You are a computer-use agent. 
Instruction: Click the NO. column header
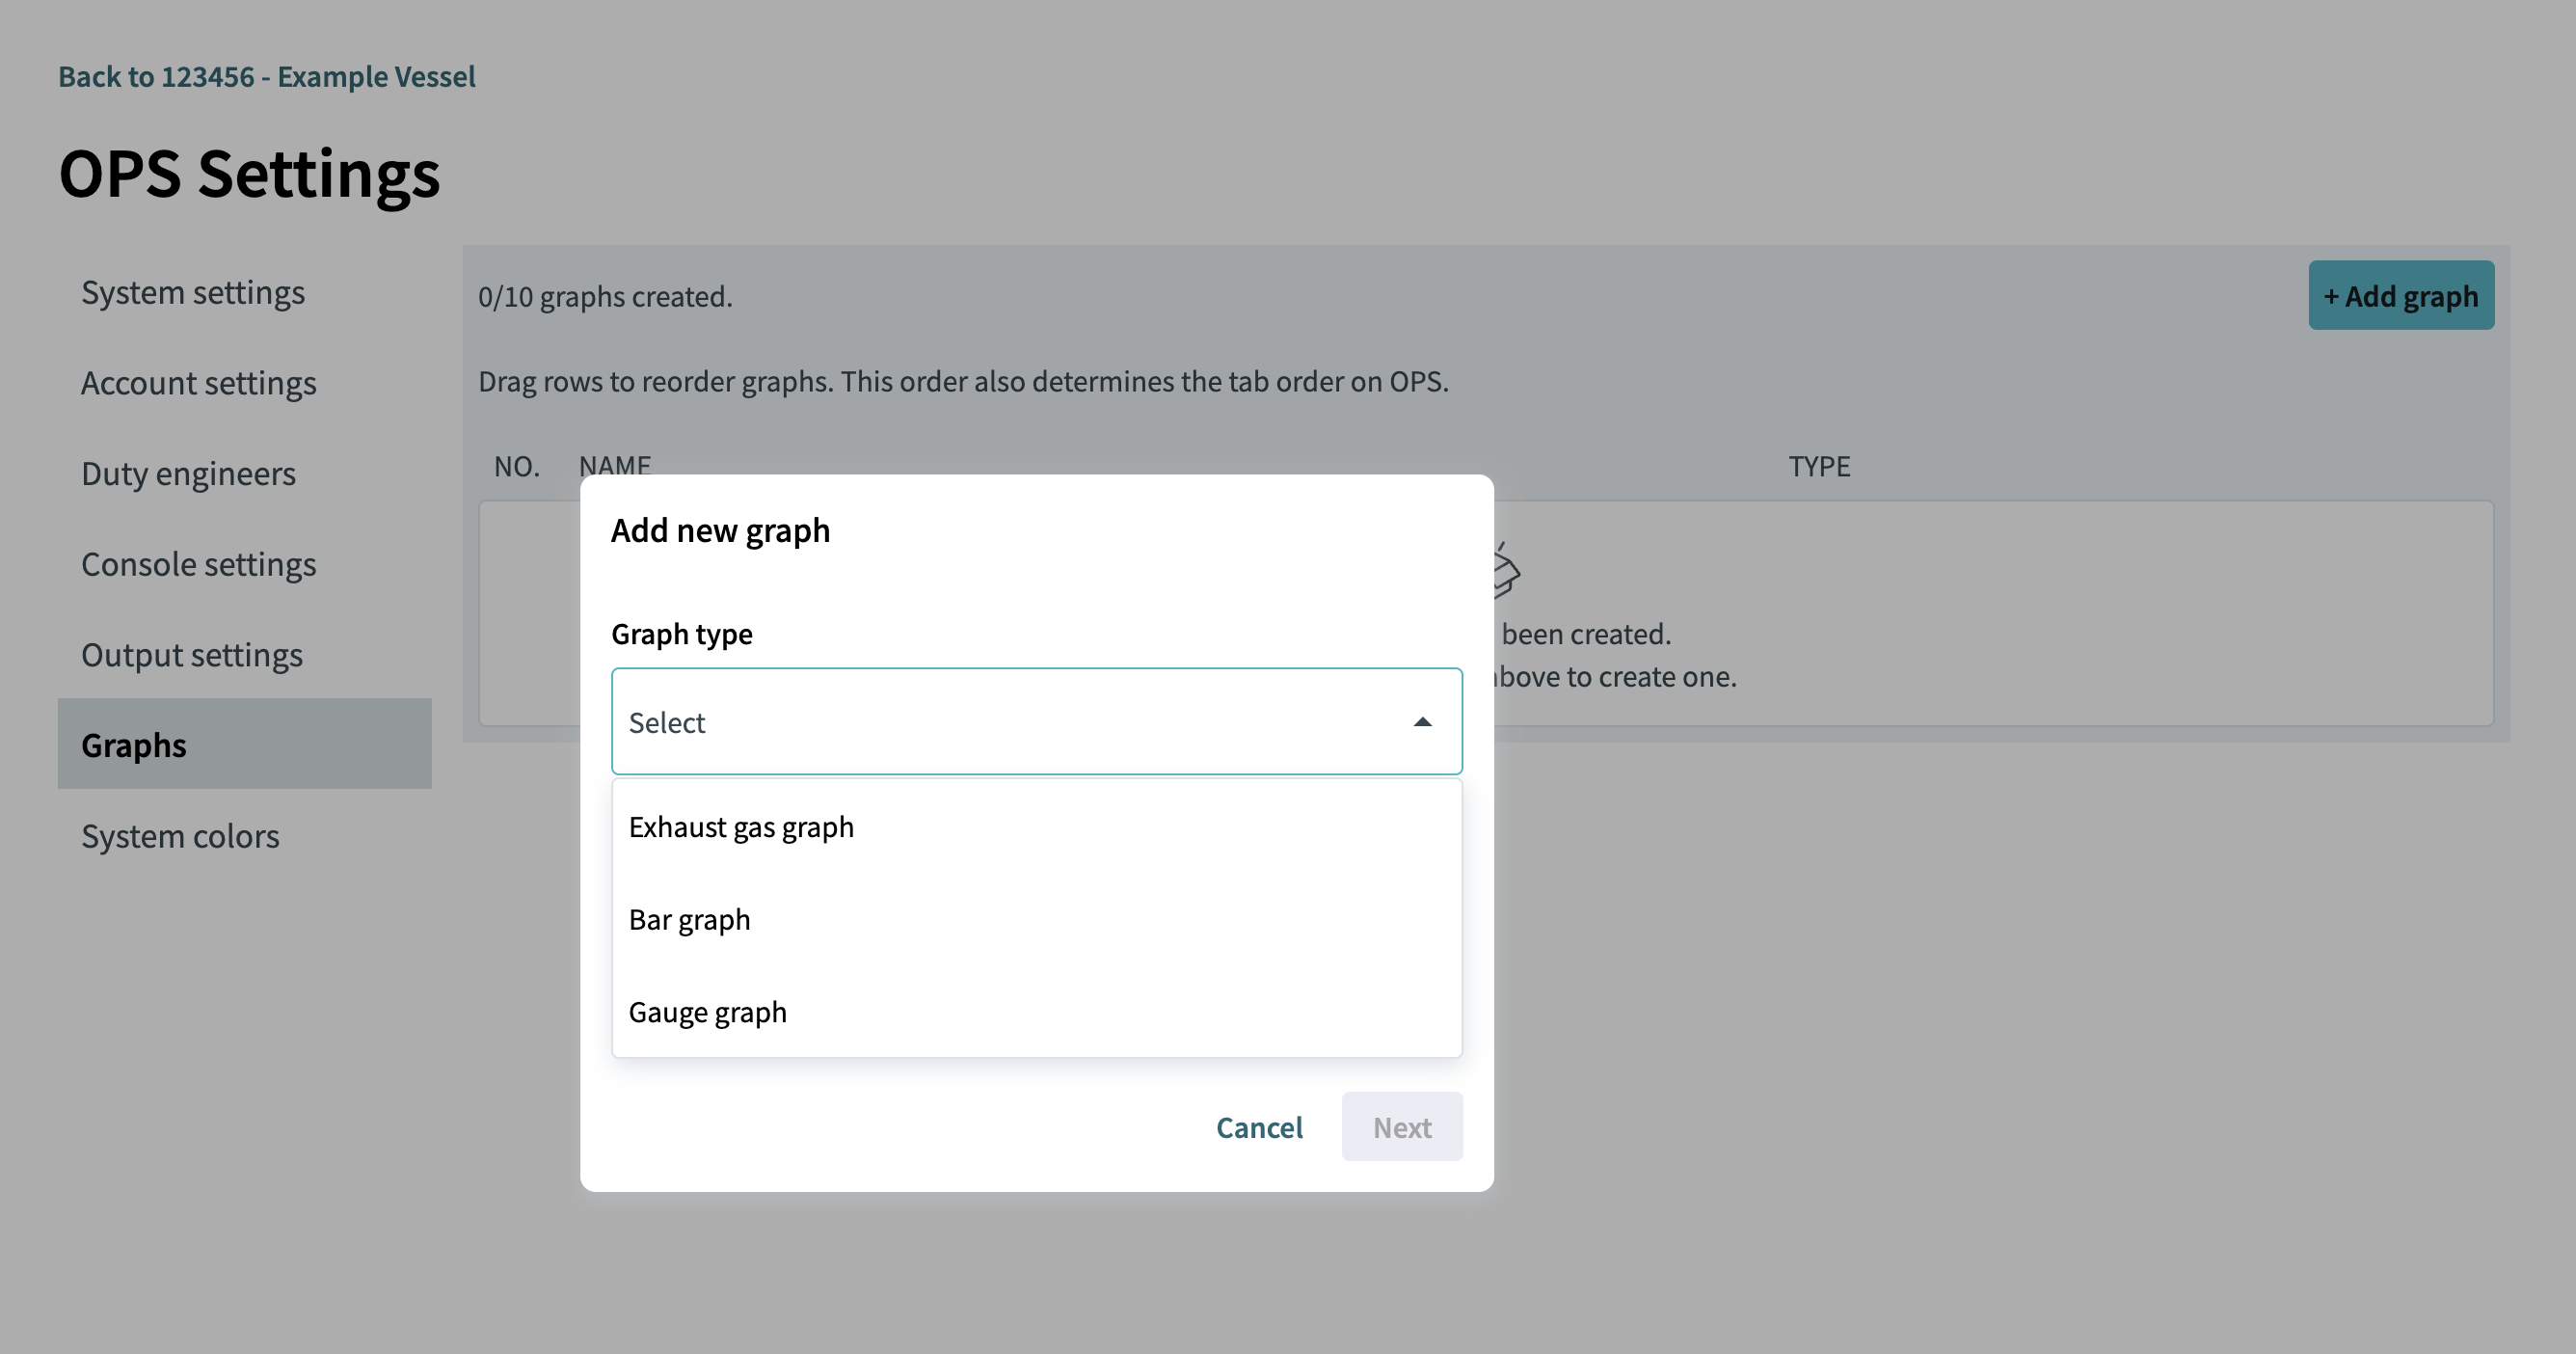(x=516, y=466)
